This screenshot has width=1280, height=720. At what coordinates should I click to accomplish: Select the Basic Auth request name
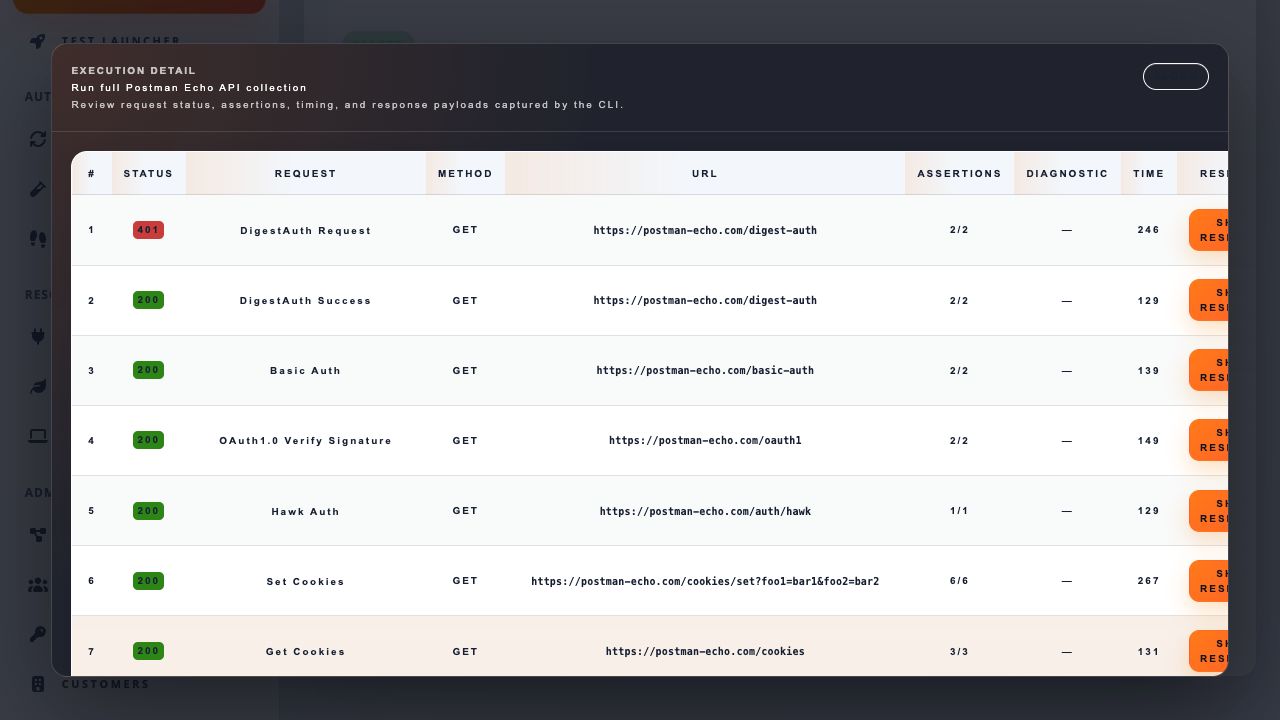point(305,371)
